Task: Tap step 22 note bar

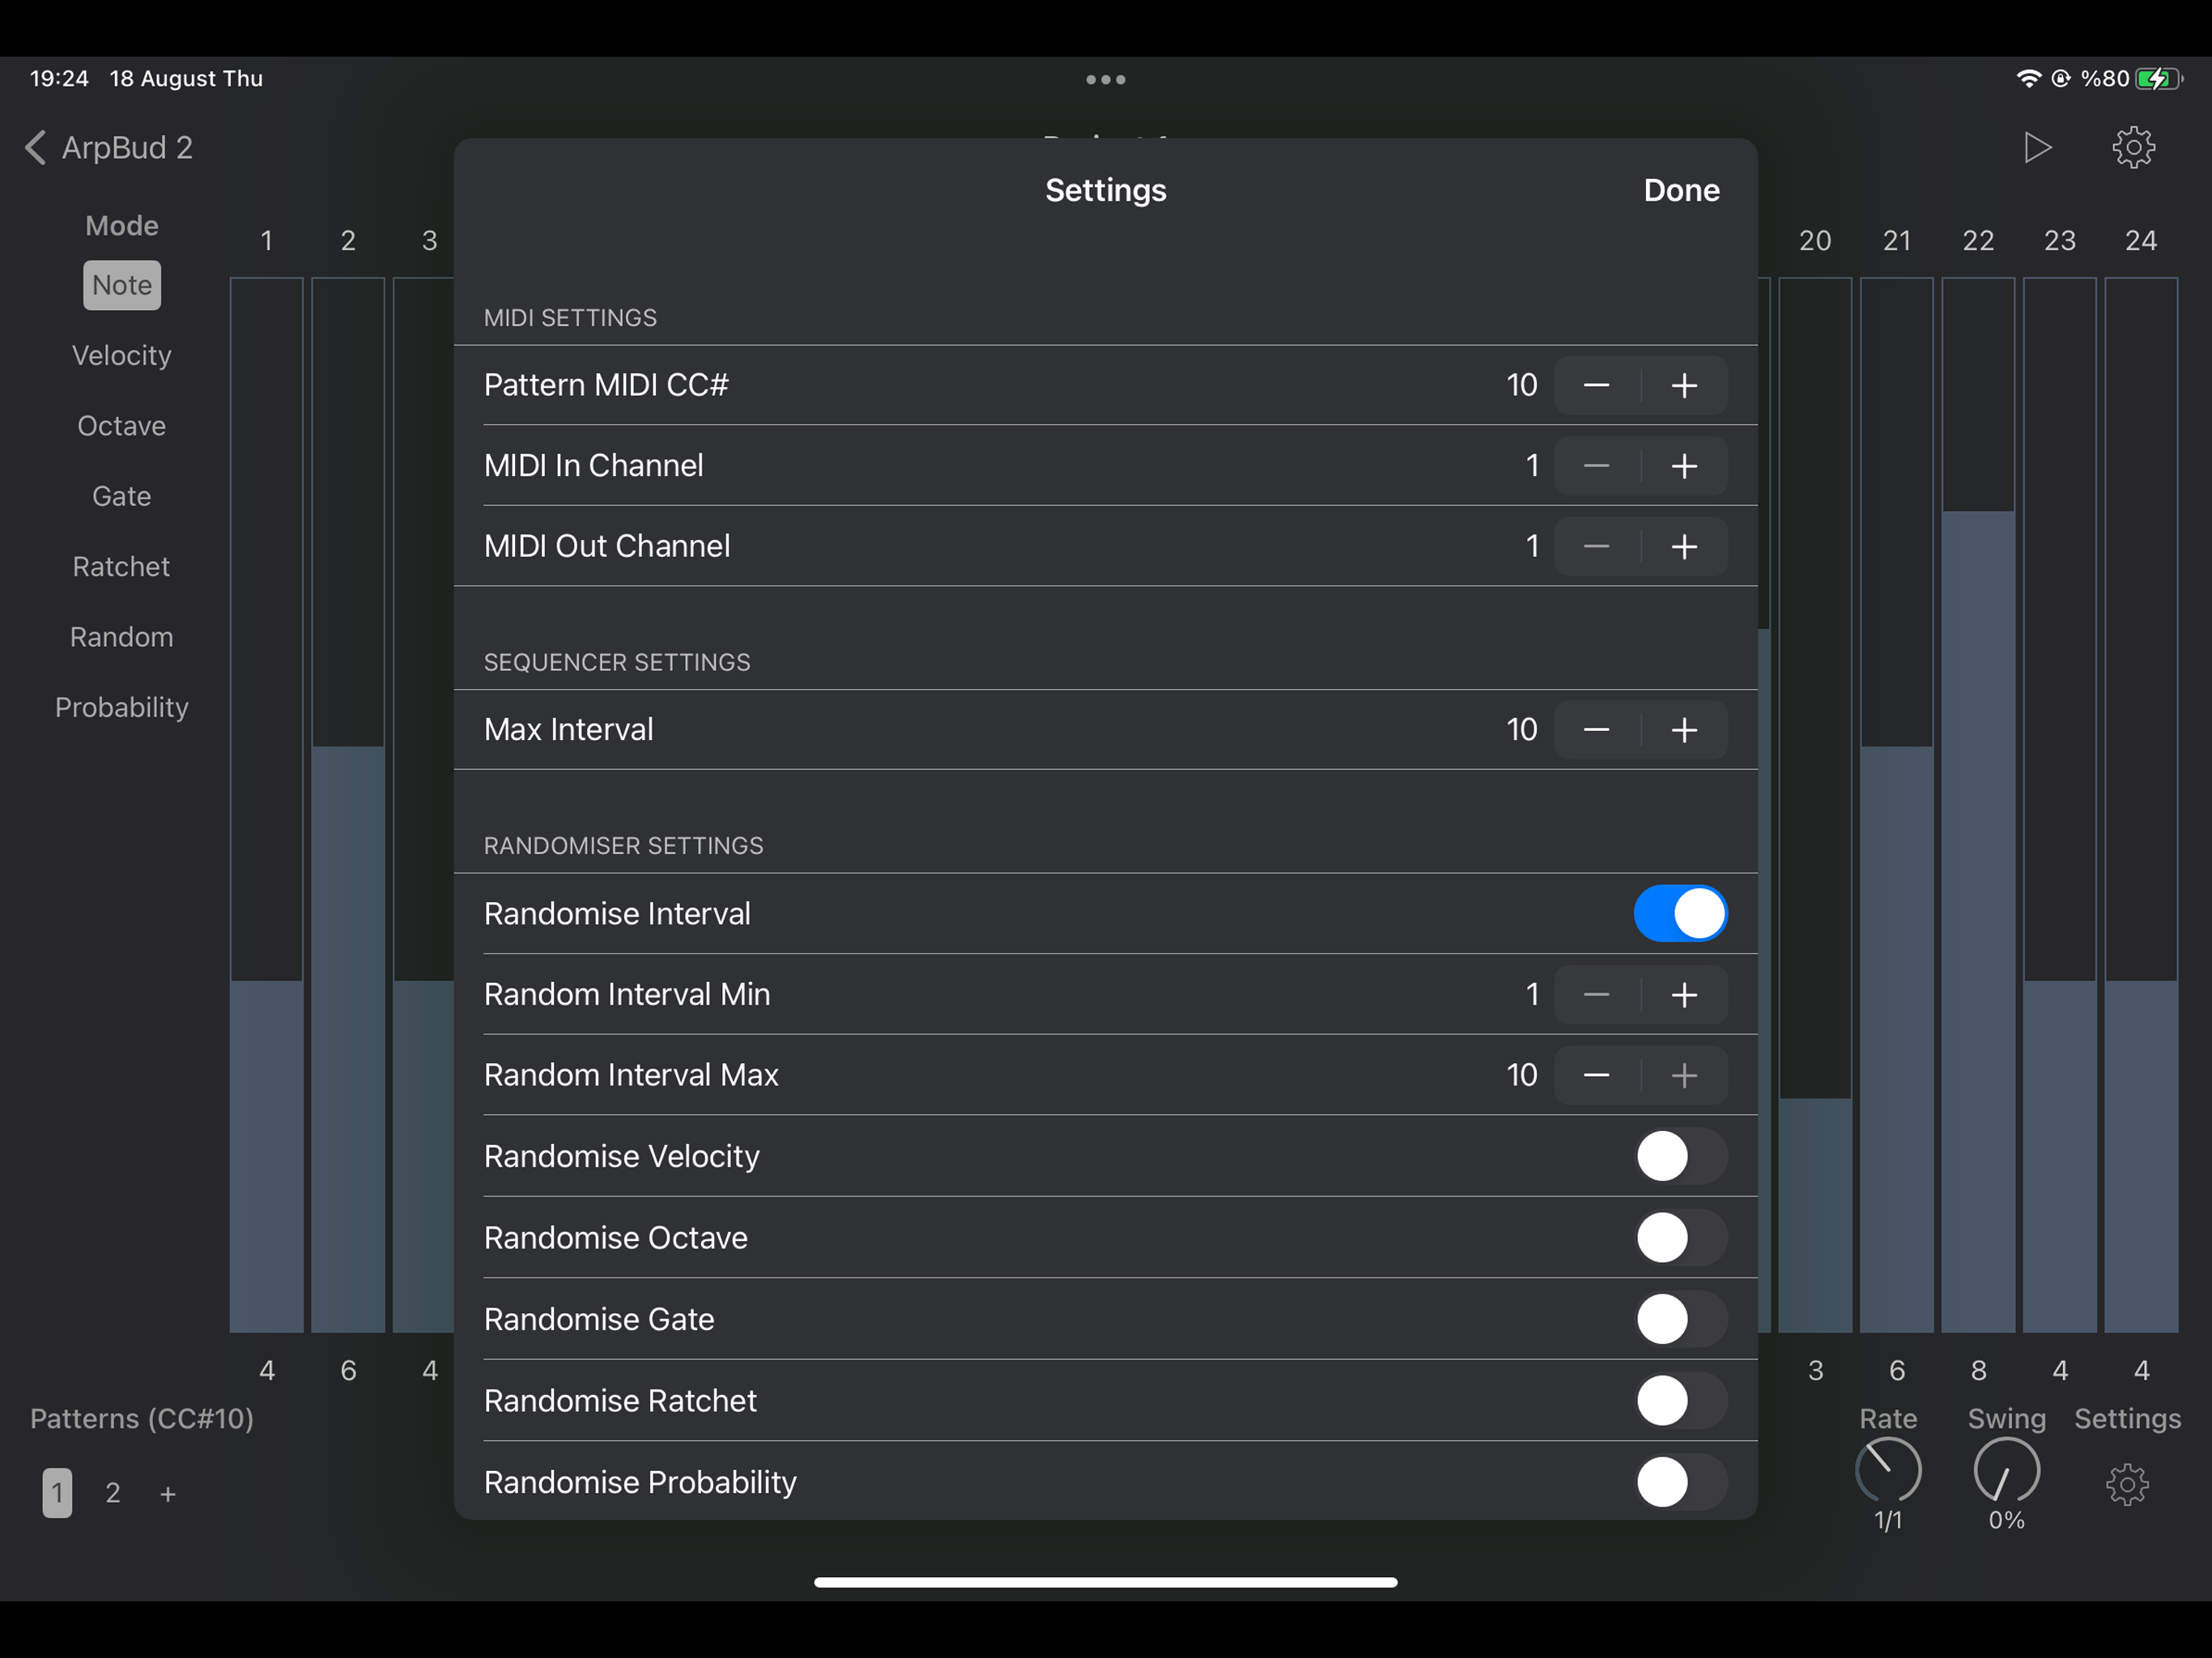Action: [1978, 805]
